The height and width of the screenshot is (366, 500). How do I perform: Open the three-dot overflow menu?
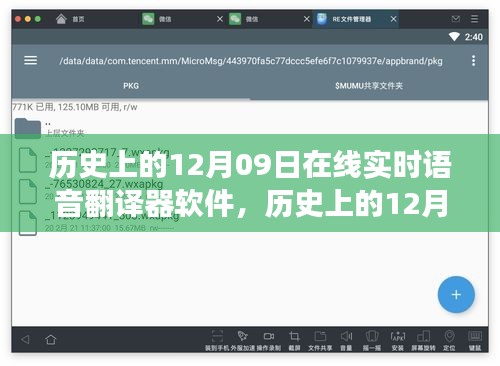[x=473, y=61]
